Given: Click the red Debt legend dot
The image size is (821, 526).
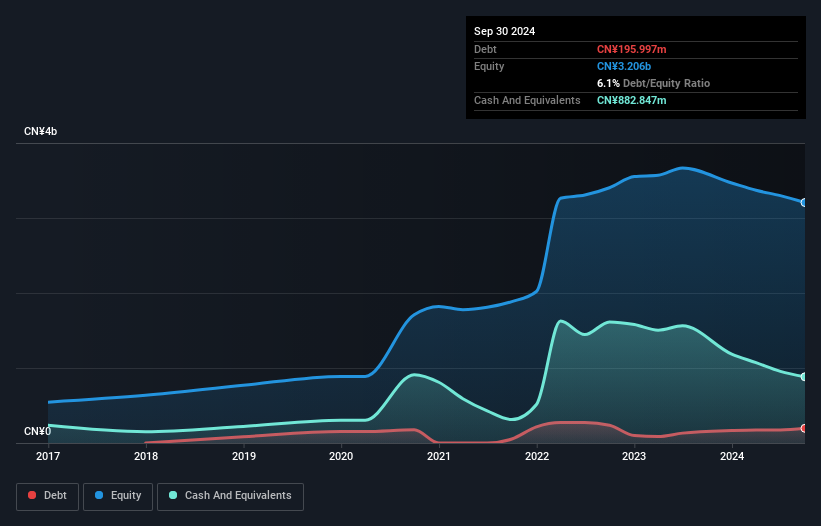Looking at the screenshot, I should (x=32, y=495).
